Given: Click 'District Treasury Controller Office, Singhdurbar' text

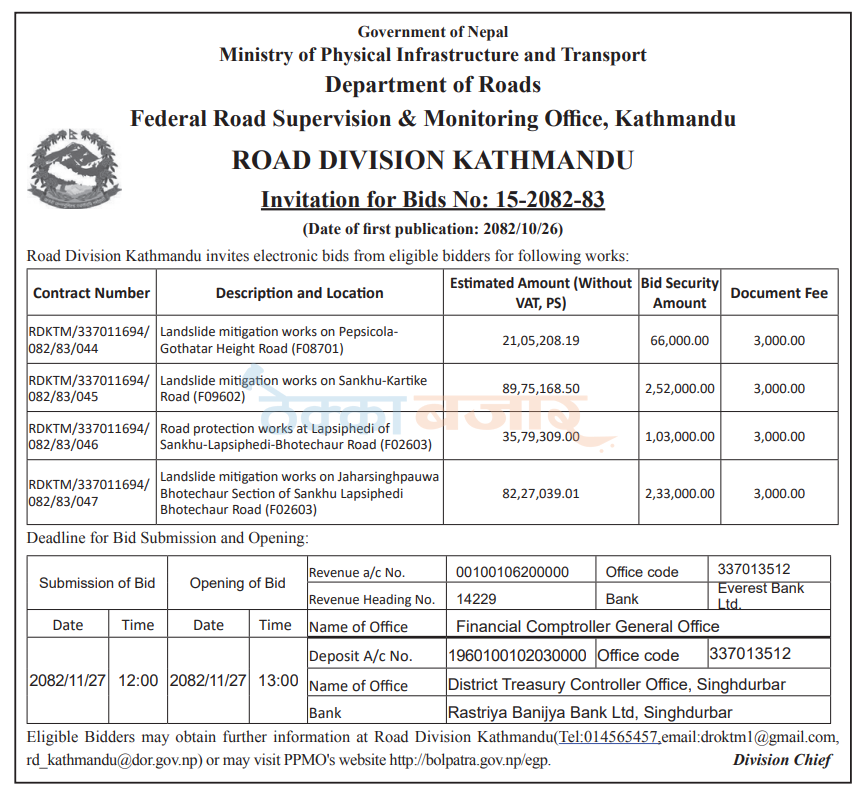Looking at the screenshot, I should coord(617,685).
